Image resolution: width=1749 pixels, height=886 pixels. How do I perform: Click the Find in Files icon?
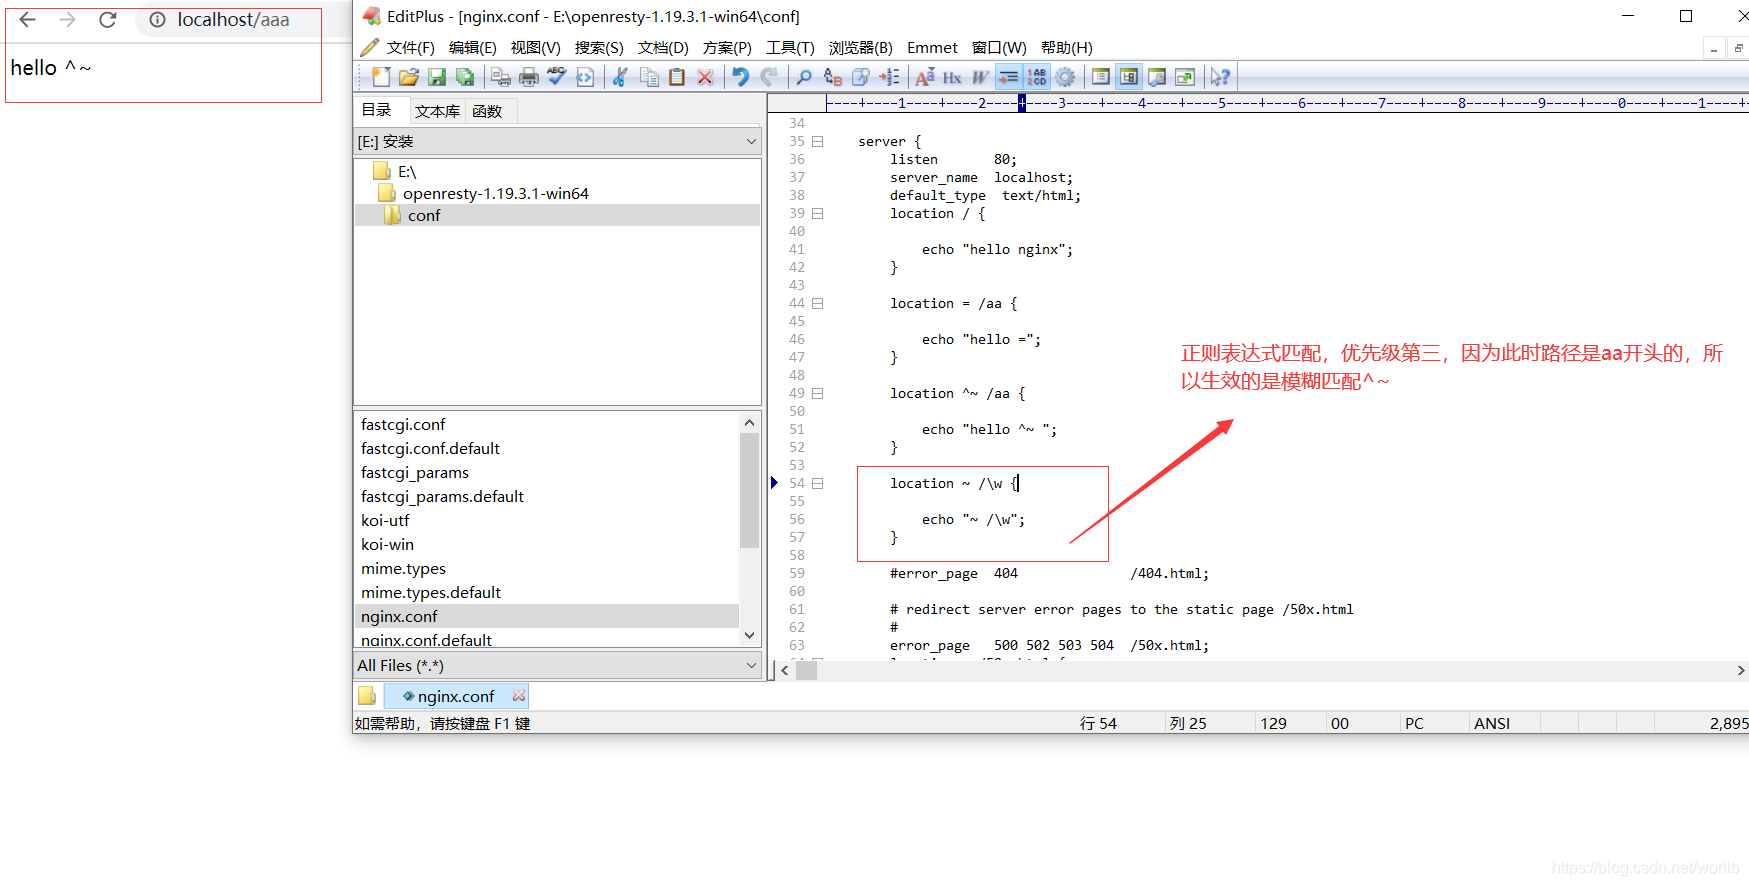(861, 77)
